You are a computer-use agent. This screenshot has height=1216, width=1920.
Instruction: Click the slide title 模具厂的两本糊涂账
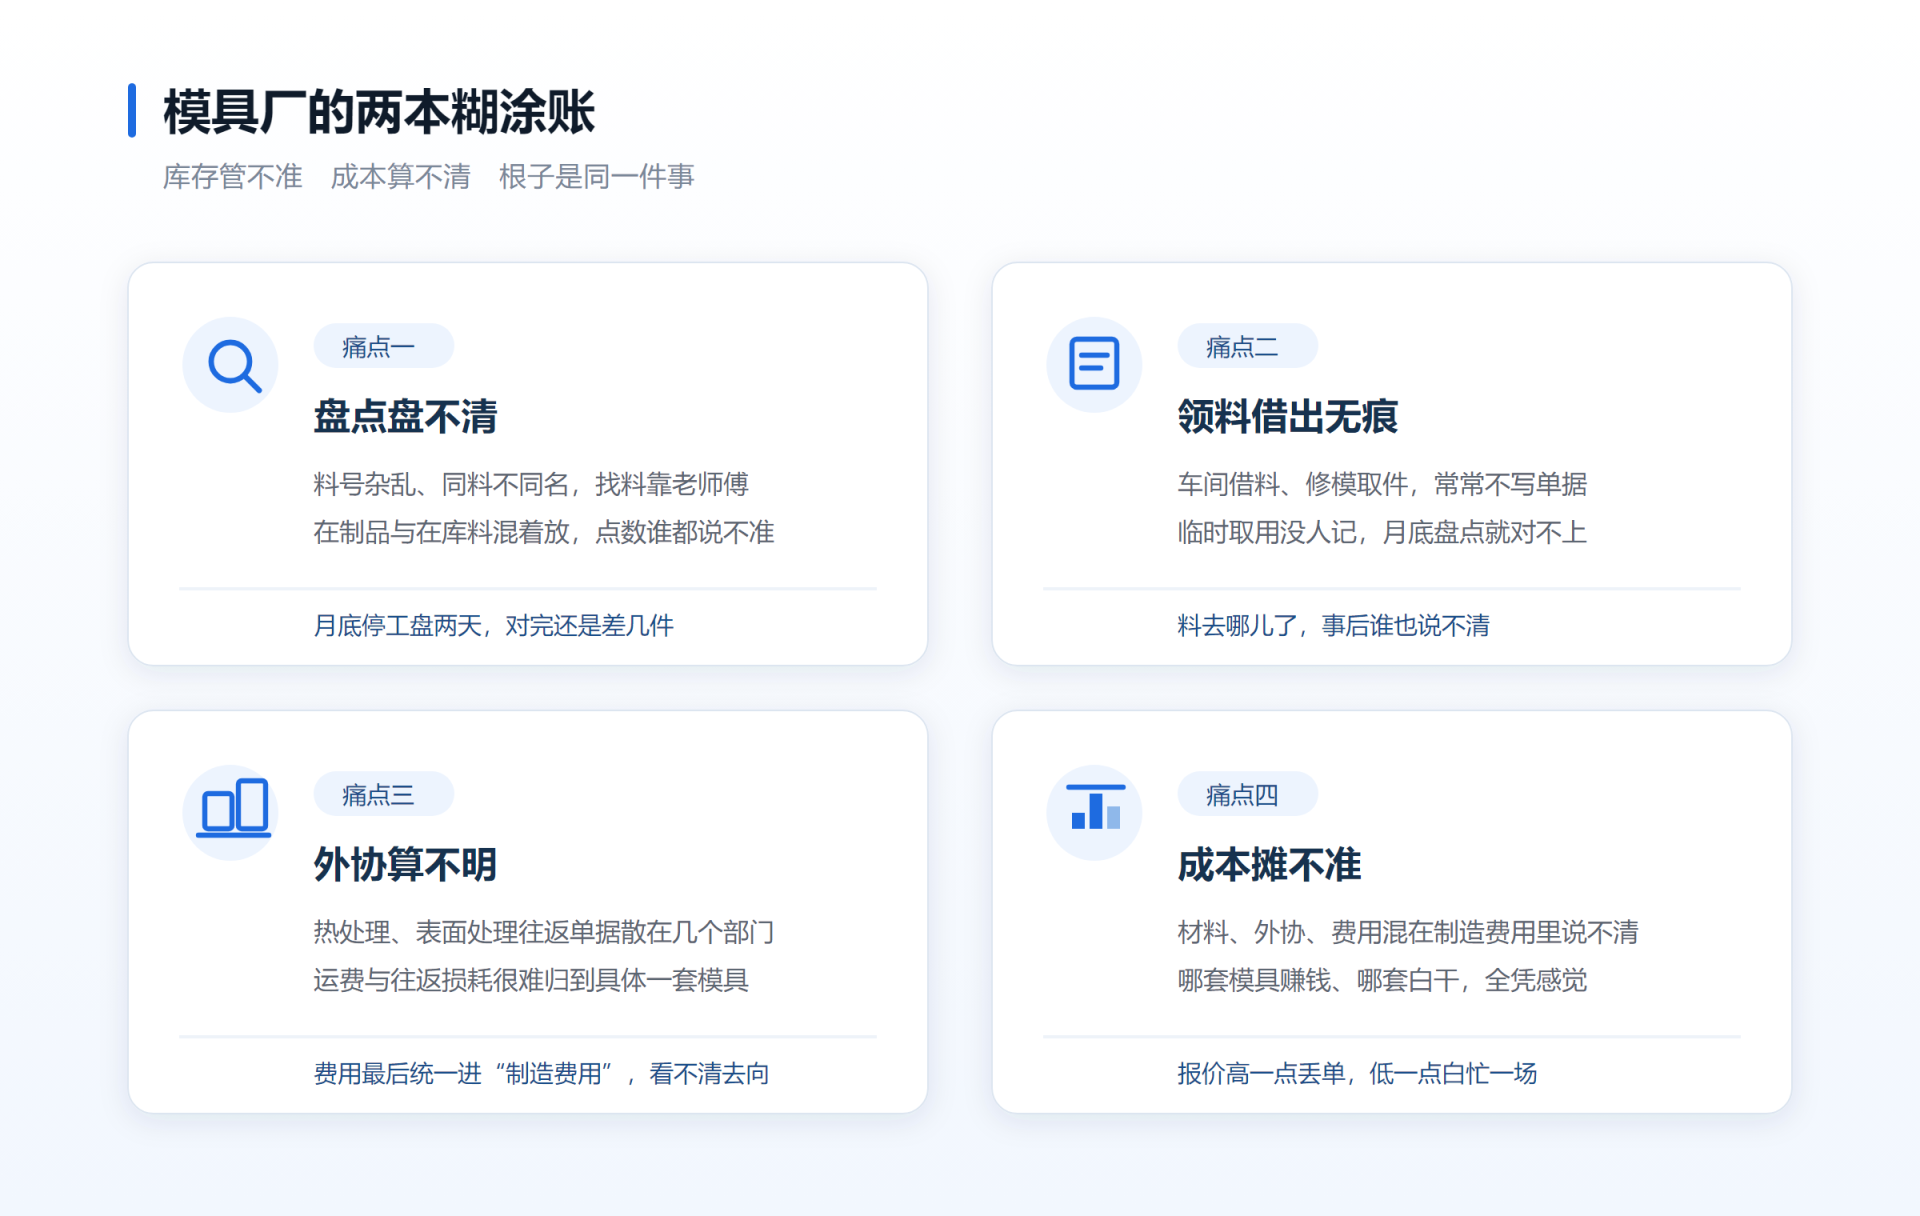coord(379,111)
